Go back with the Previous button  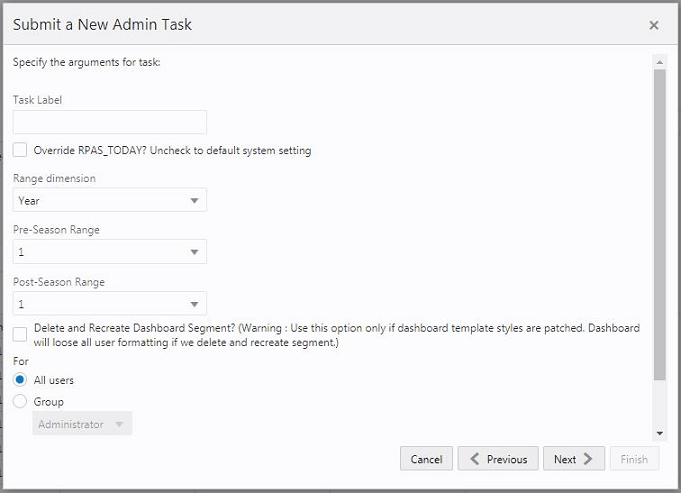point(498,459)
